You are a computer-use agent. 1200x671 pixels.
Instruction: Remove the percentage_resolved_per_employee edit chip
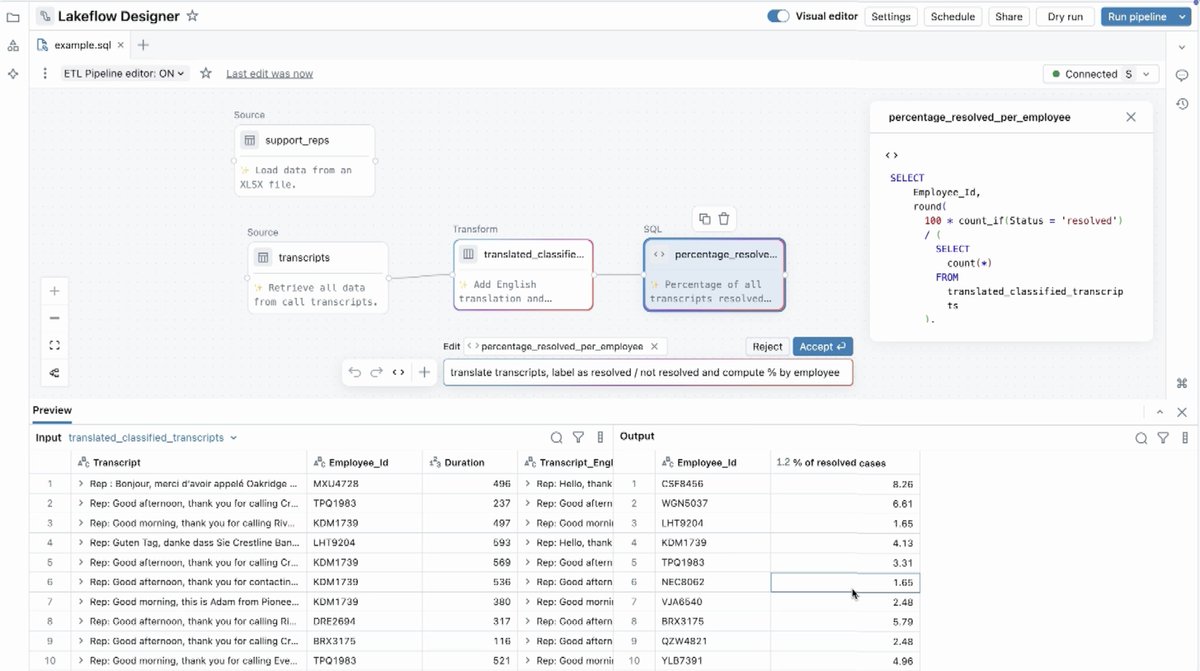[x=654, y=346]
